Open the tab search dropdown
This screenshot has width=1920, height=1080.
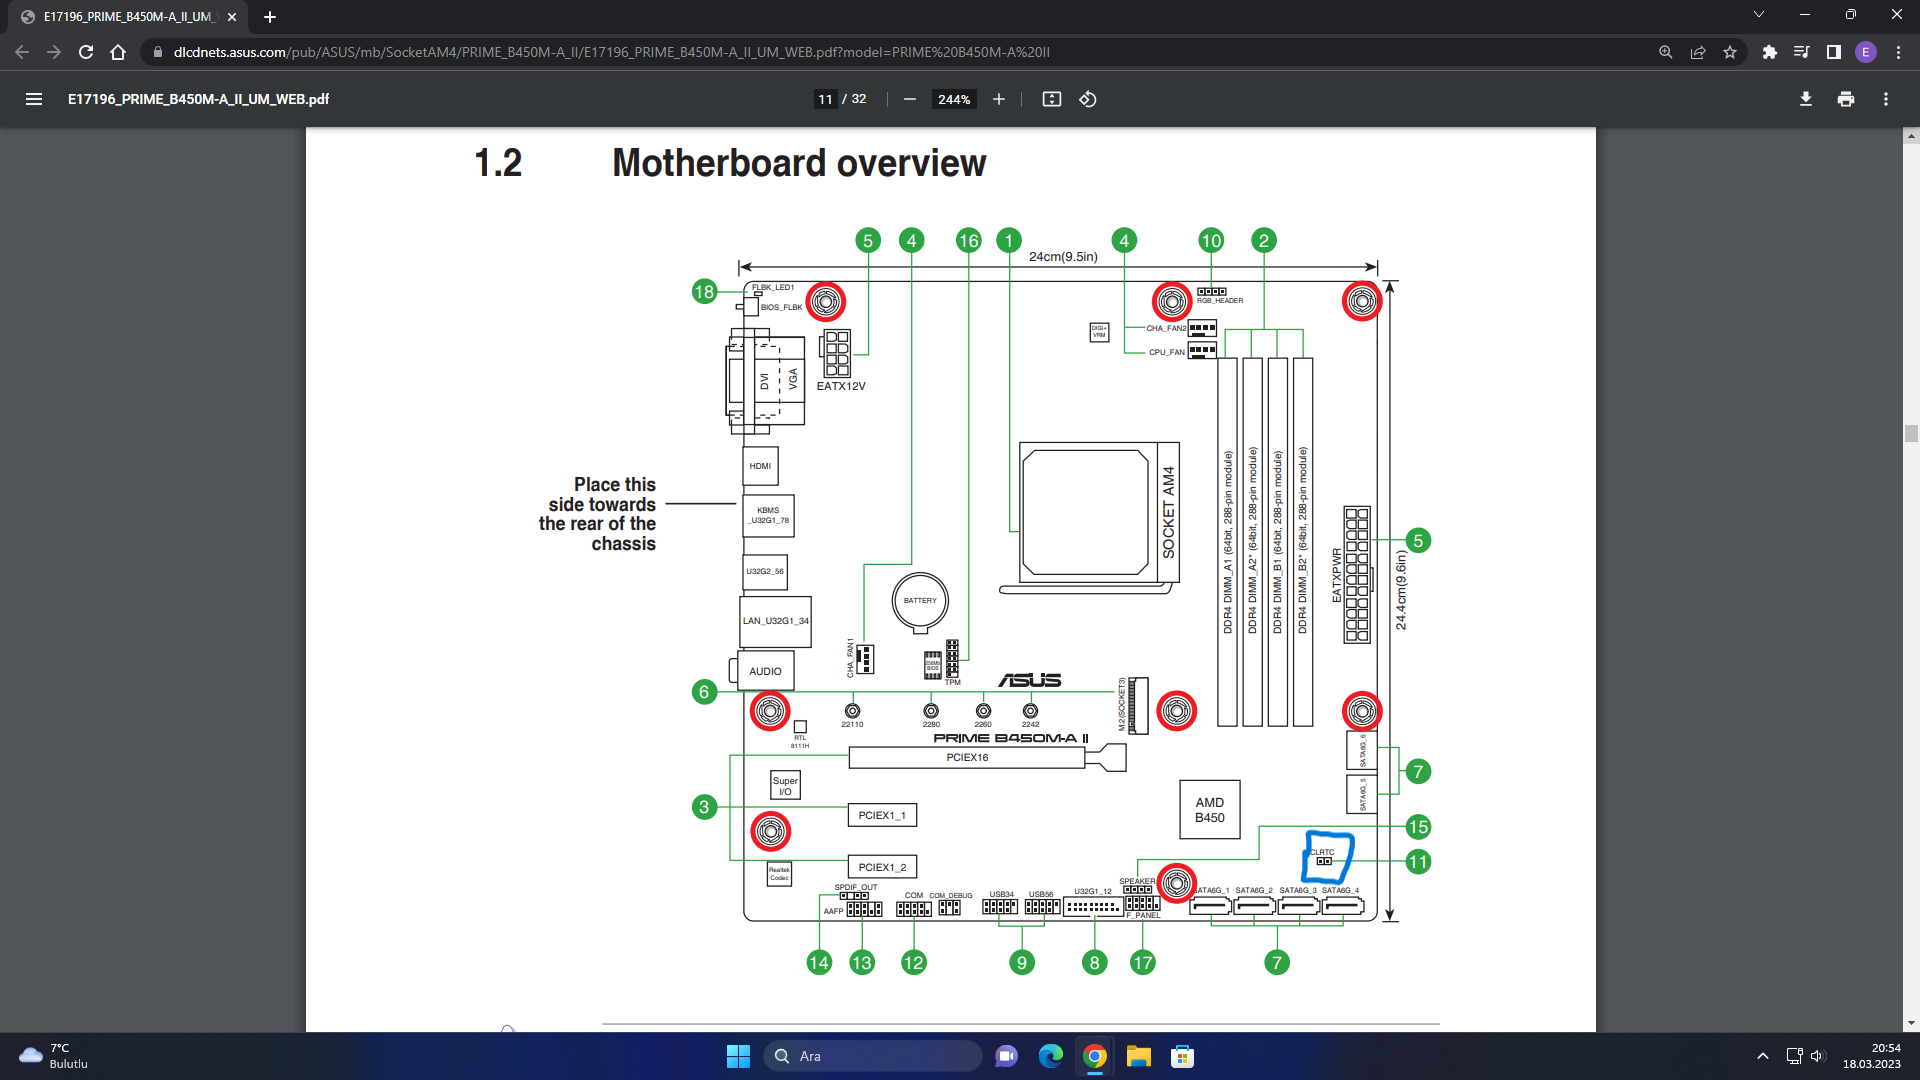(x=1759, y=14)
